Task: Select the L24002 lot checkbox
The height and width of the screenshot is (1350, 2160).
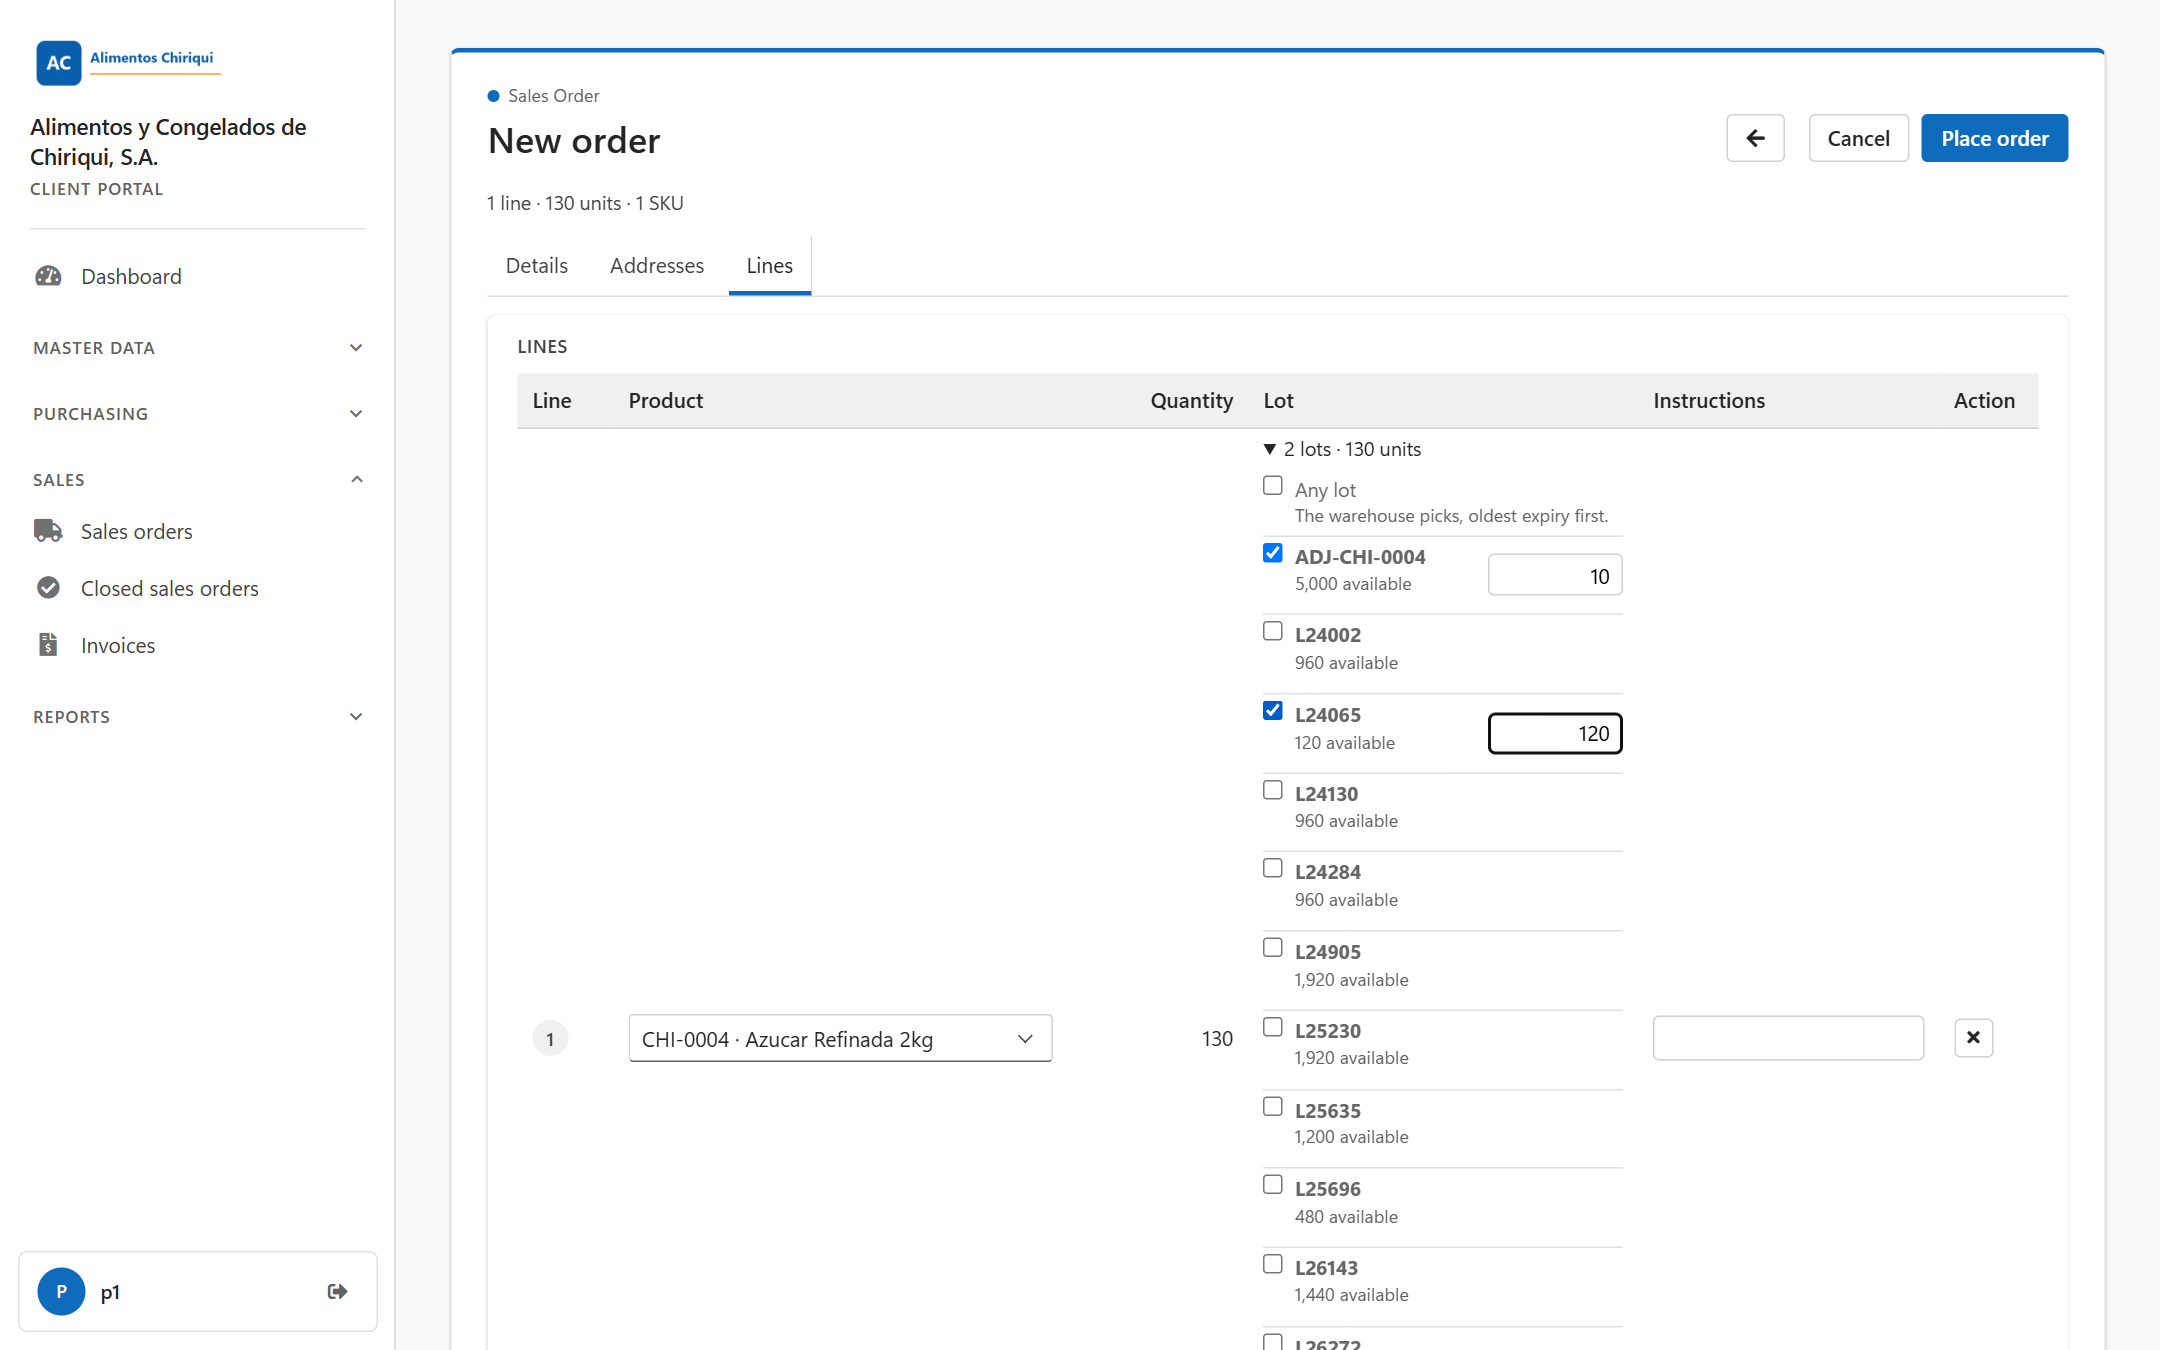Action: click(x=1272, y=631)
